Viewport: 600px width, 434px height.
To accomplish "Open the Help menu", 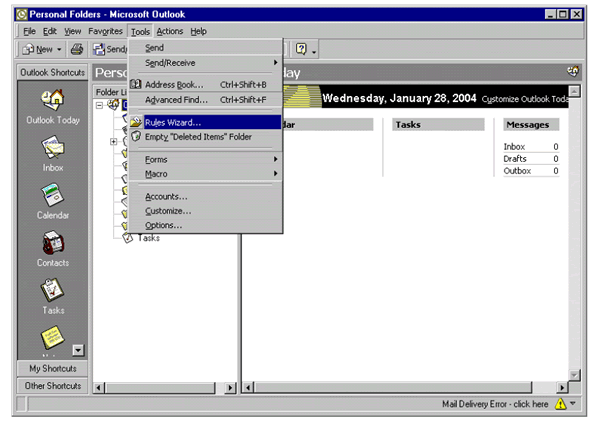I will 199,31.
